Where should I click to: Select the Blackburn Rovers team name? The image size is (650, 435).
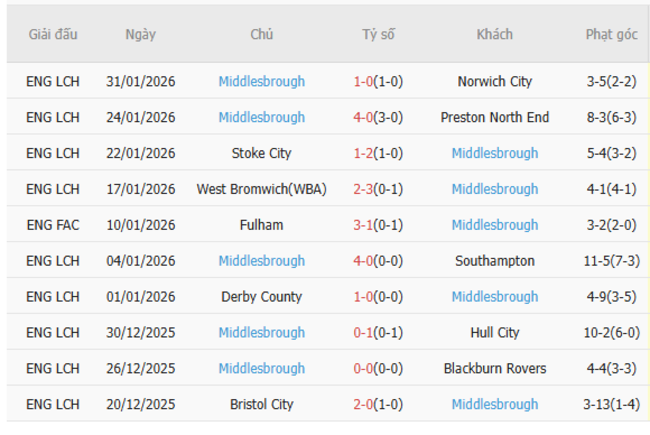point(494,369)
